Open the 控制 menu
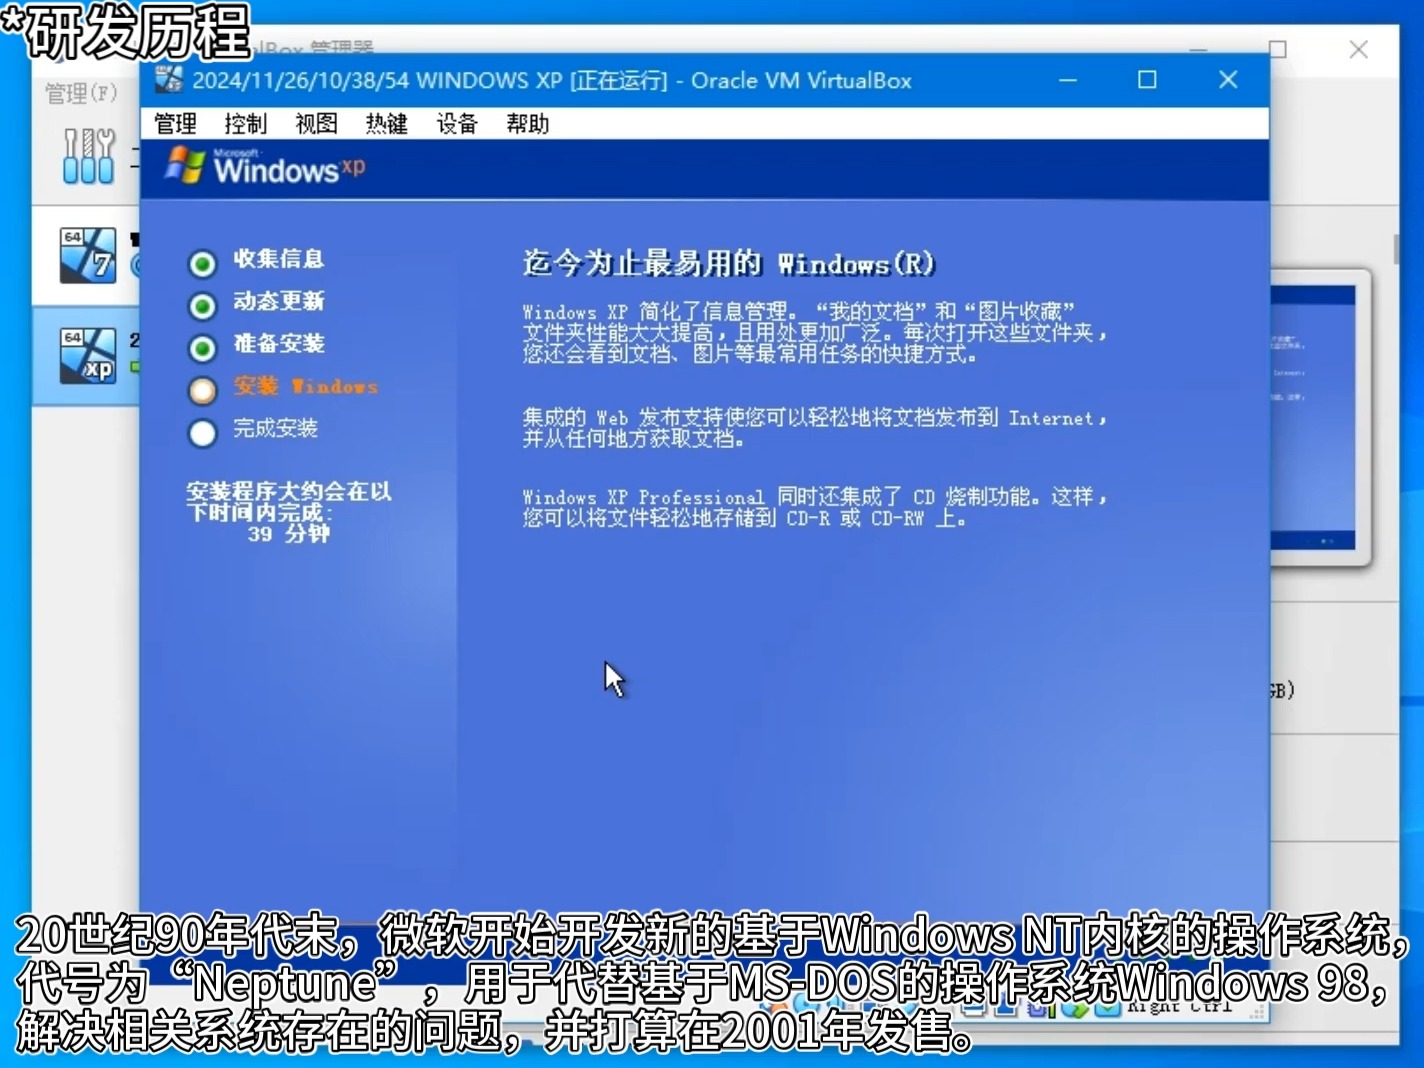The height and width of the screenshot is (1068, 1424). click(246, 124)
